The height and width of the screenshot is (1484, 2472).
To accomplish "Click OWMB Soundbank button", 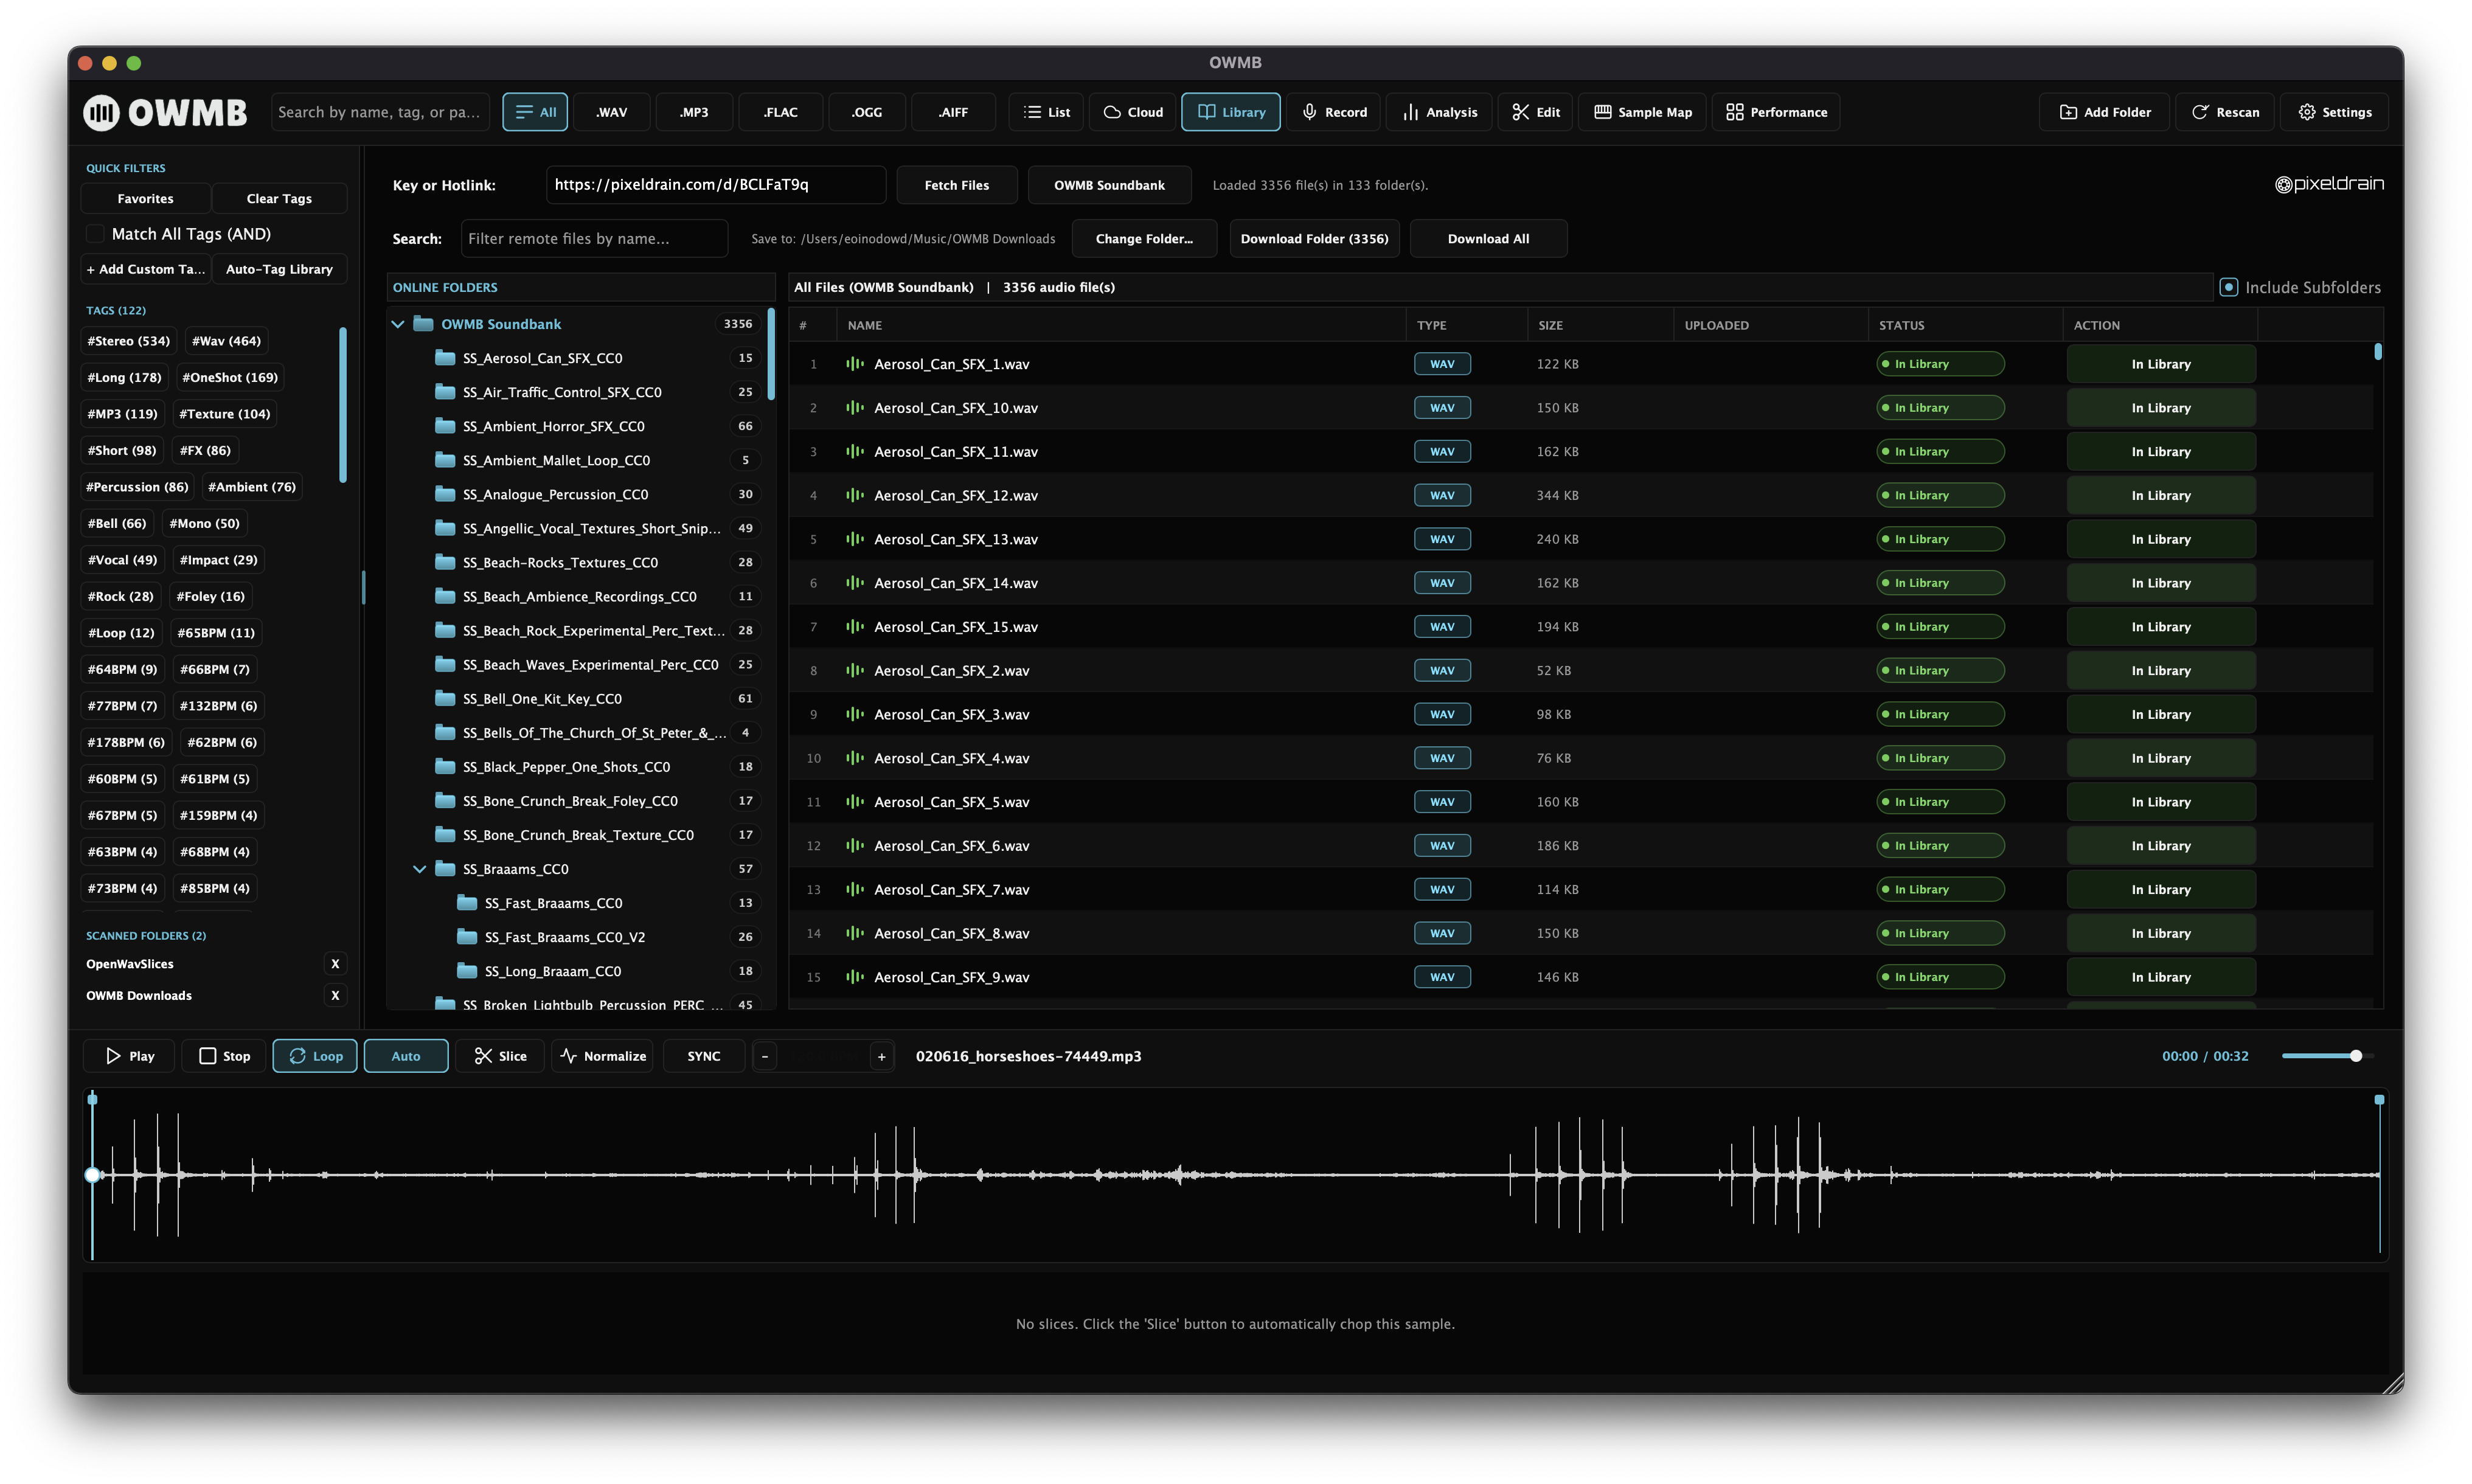I will (1109, 185).
